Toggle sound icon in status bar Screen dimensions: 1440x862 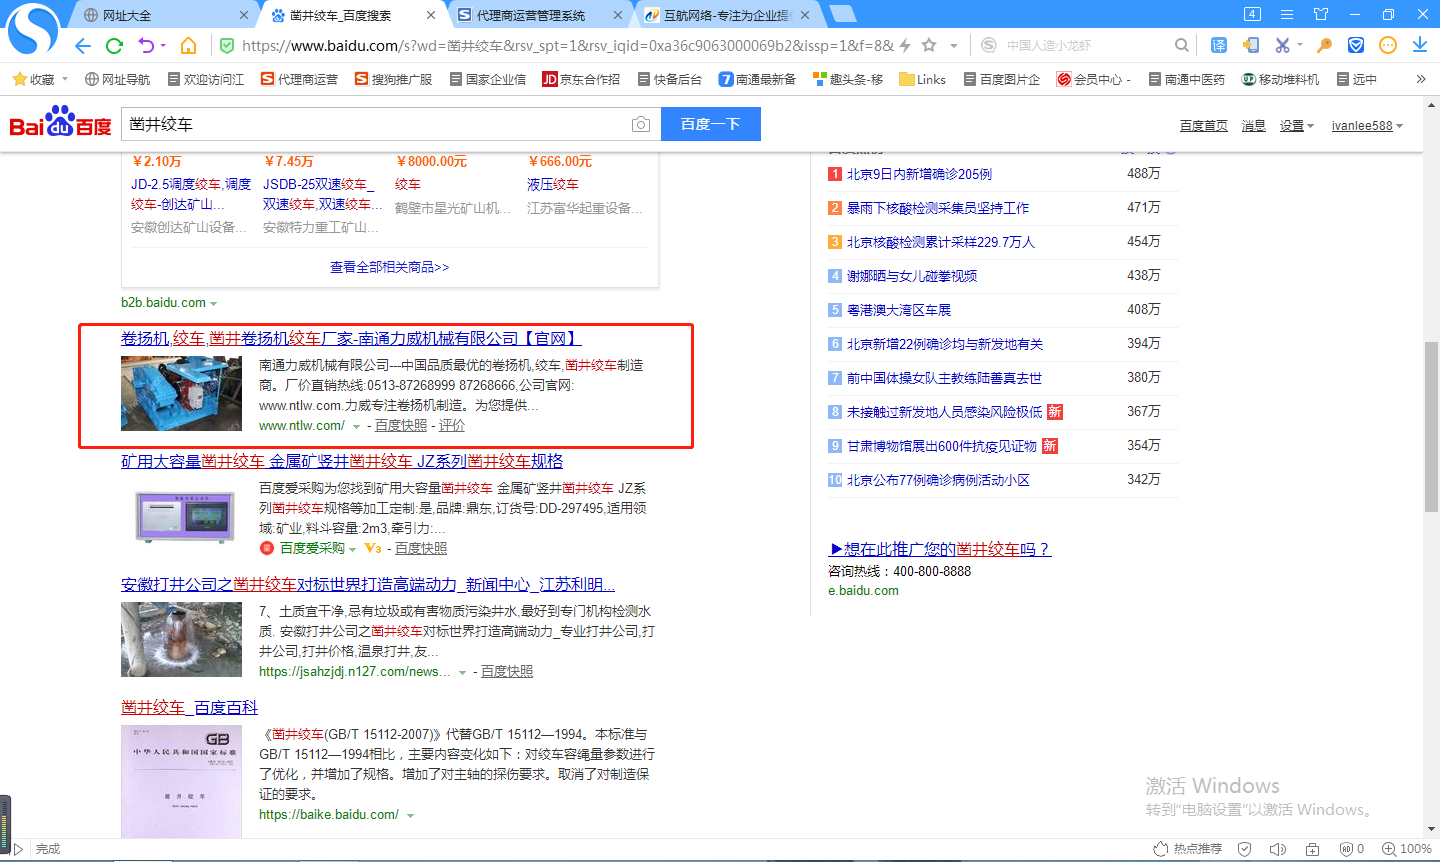pos(1277,849)
